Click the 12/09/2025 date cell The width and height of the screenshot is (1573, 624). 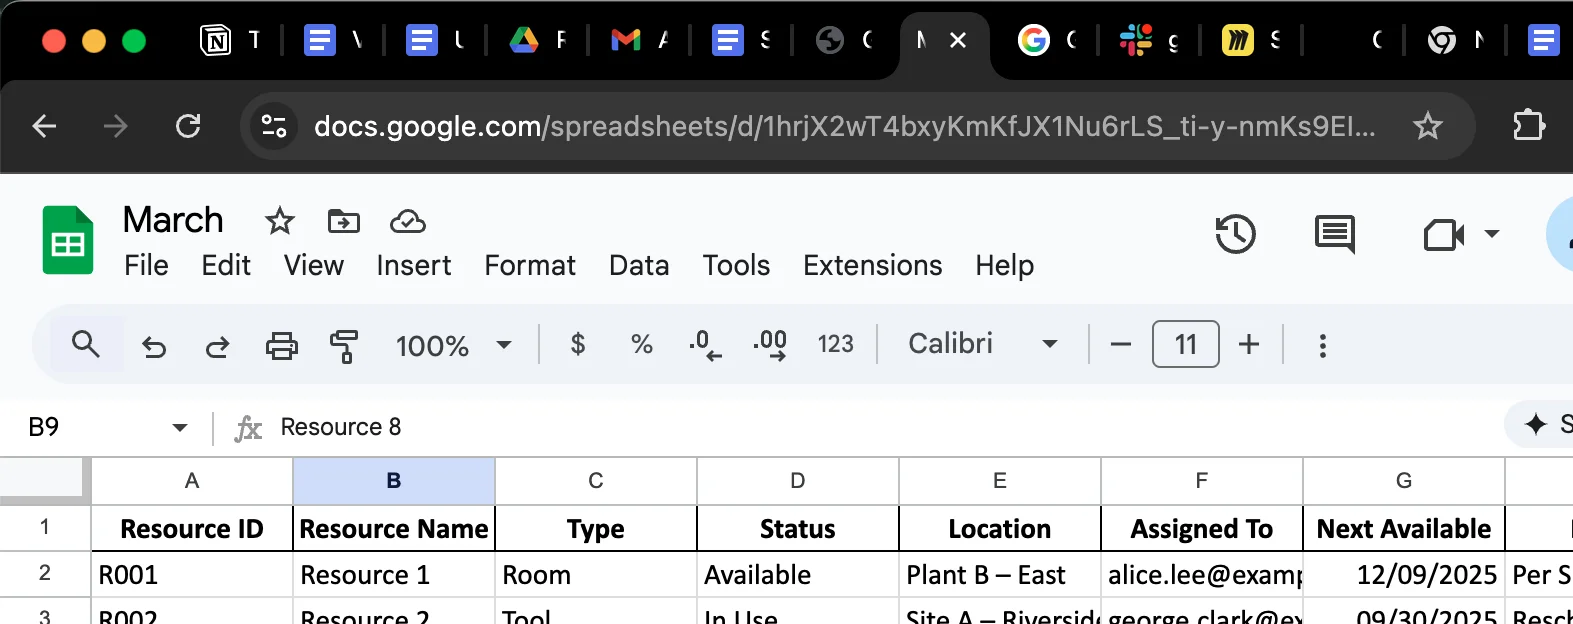pos(1404,575)
